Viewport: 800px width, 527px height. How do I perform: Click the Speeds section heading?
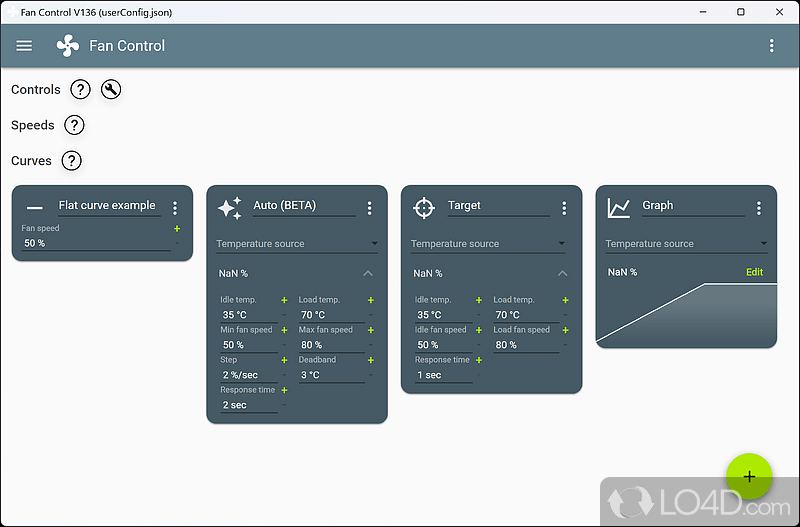(33, 126)
